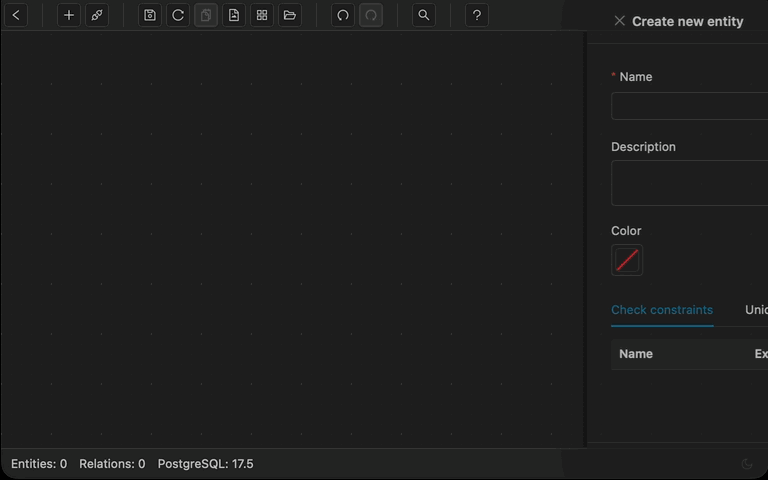Screen dimensions: 768x480
Task: Open search with the magnifier icon
Action: pyautogui.click(x=424, y=15)
